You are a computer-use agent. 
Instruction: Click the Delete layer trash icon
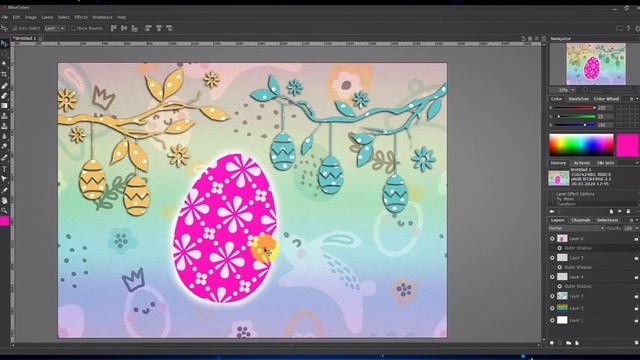point(636,343)
